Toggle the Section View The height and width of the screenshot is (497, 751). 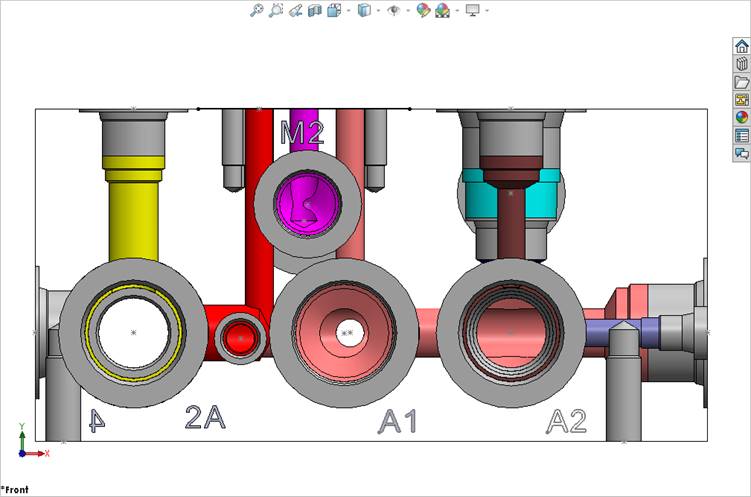click(314, 10)
